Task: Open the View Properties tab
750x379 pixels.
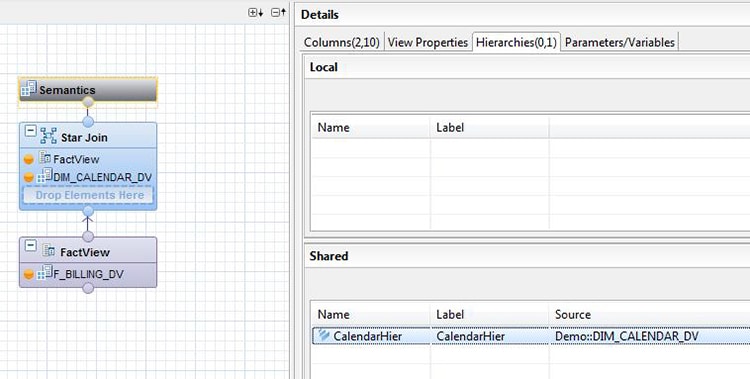Action: click(x=428, y=43)
